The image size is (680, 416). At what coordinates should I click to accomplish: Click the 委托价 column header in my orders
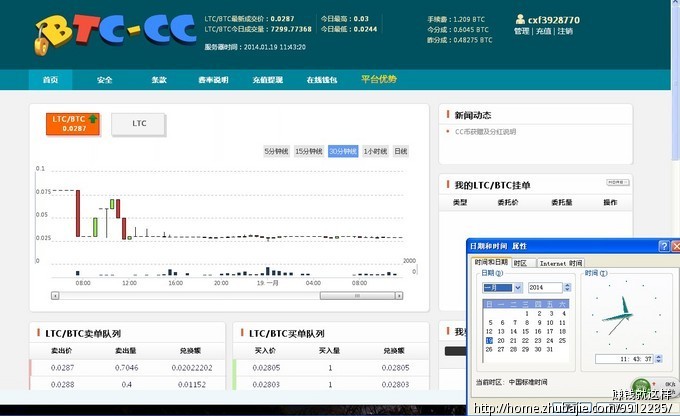pos(508,202)
